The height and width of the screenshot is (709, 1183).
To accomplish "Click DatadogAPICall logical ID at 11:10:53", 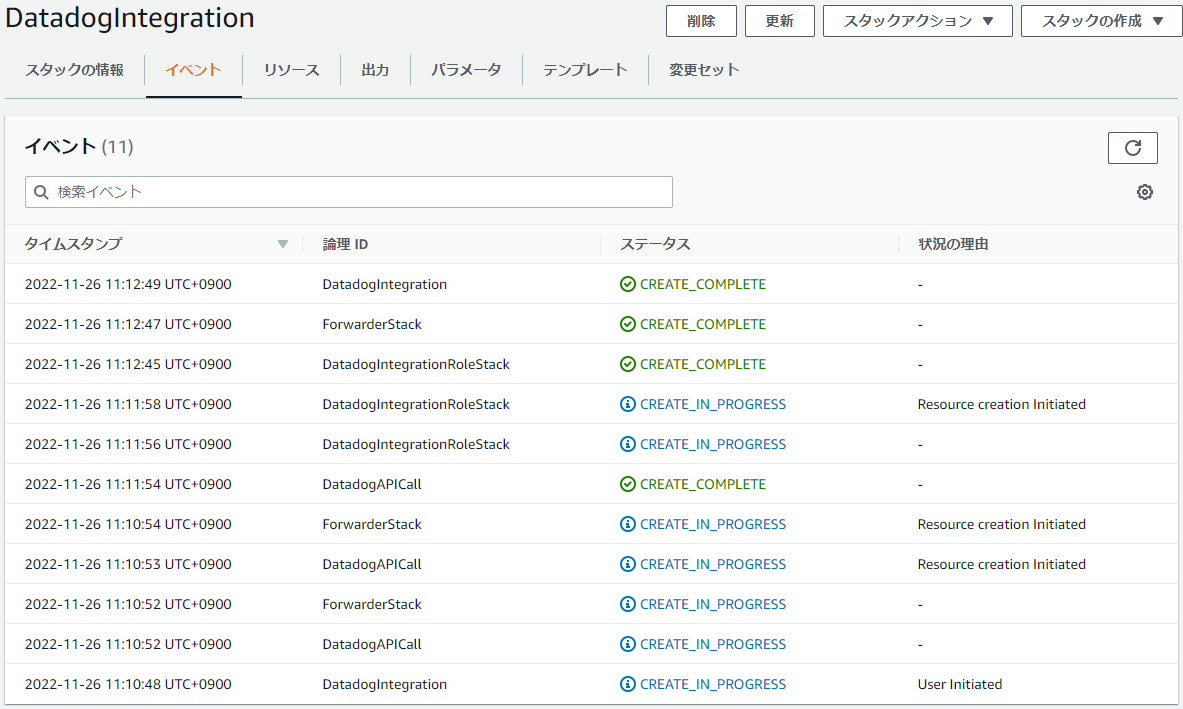I will 372,564.
